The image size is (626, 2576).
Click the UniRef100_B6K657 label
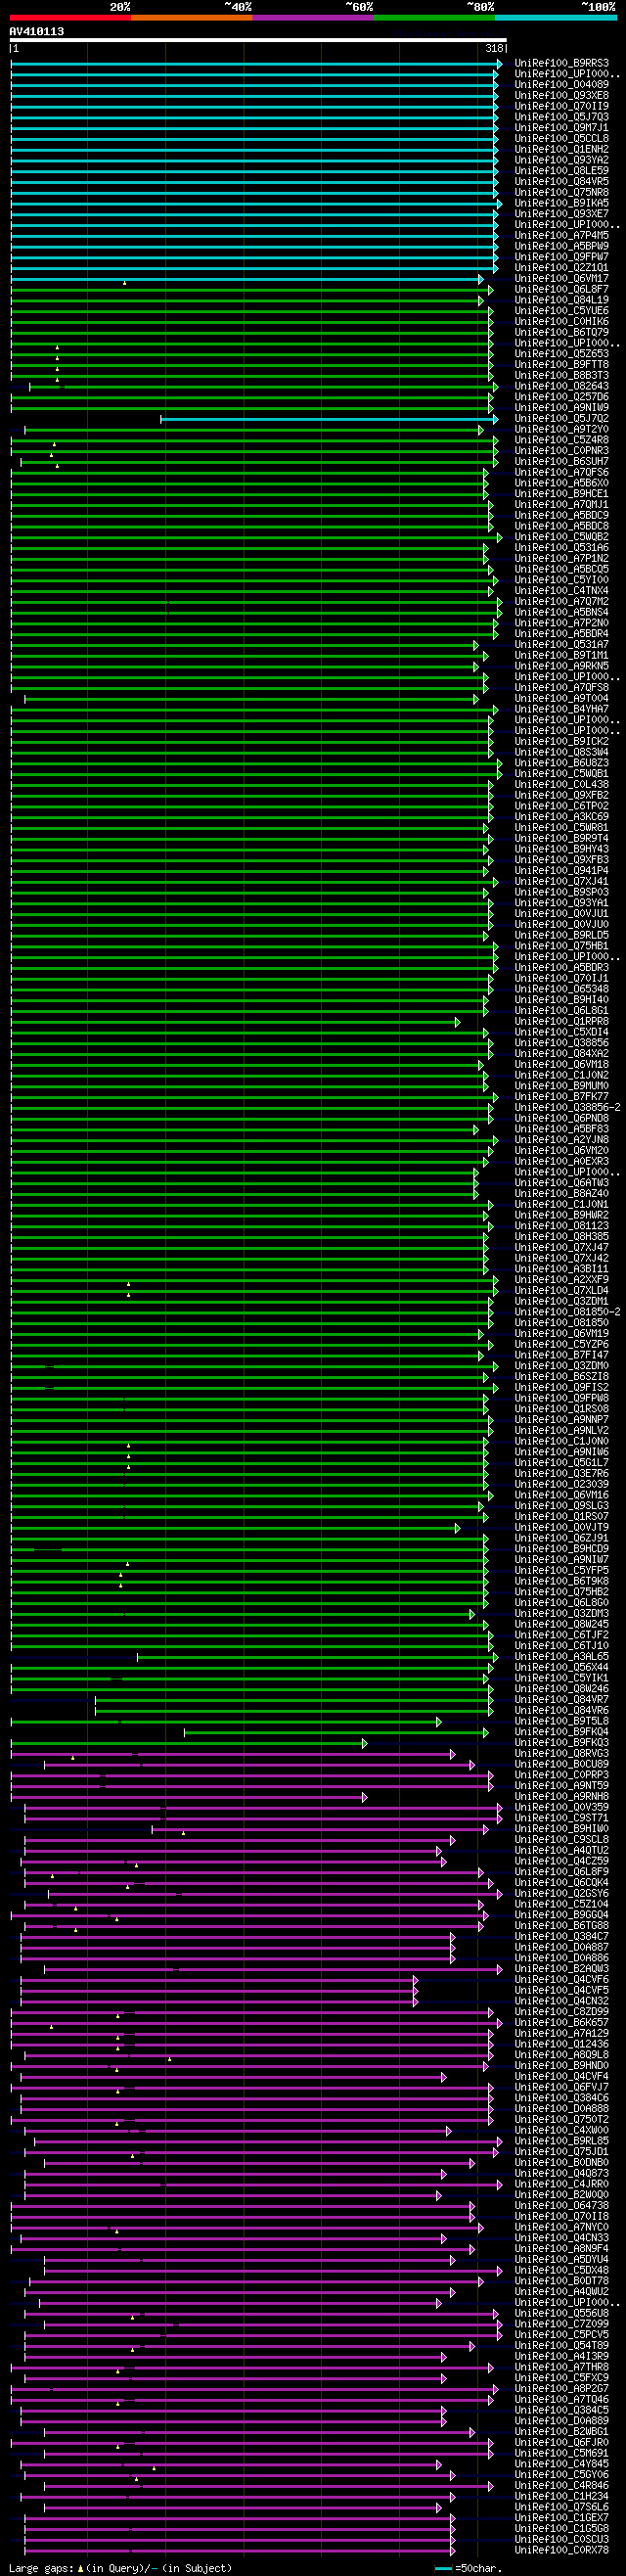click(561, 2022)
